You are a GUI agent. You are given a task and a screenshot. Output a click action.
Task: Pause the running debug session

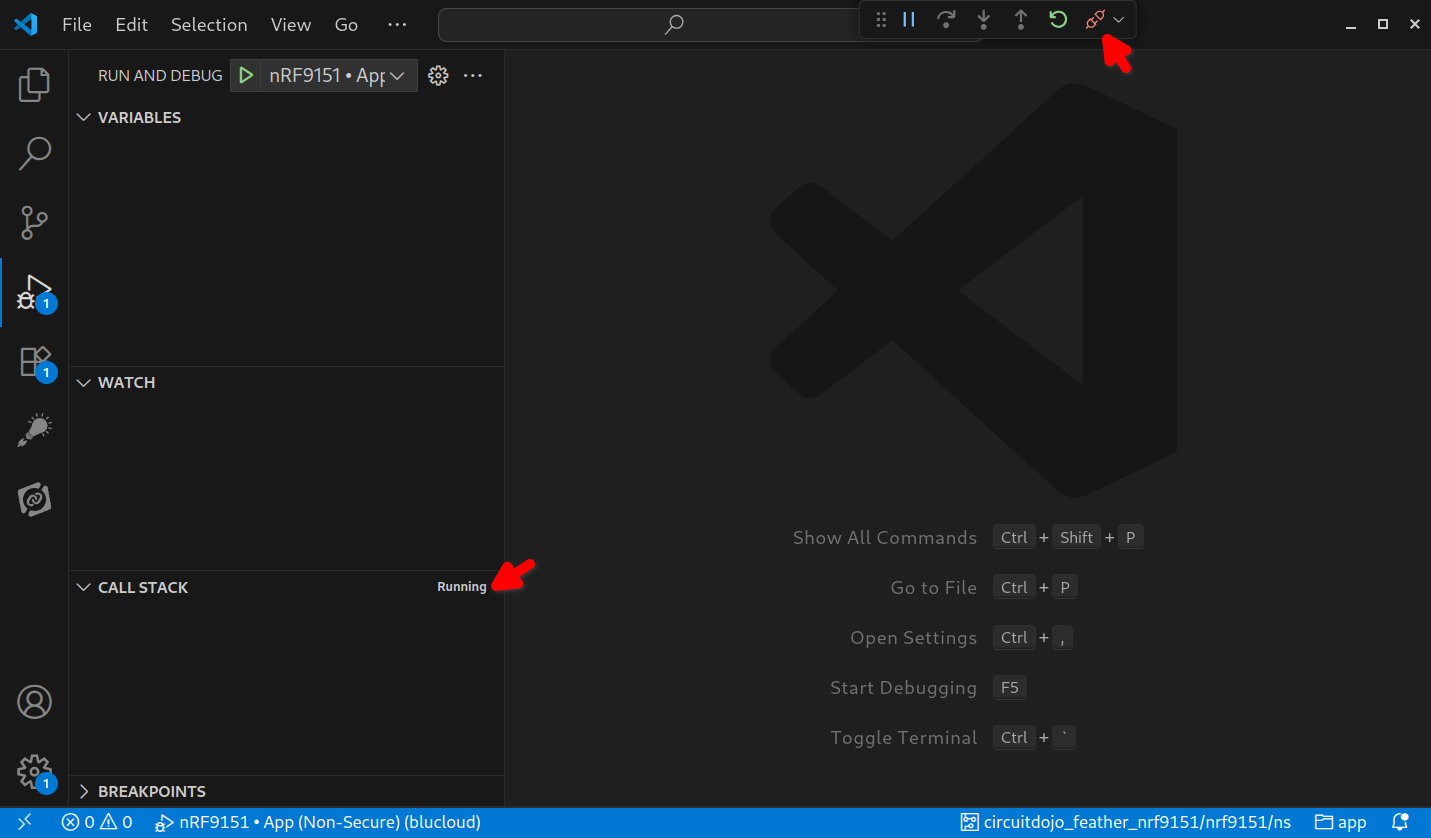click(x=909, y=19)
